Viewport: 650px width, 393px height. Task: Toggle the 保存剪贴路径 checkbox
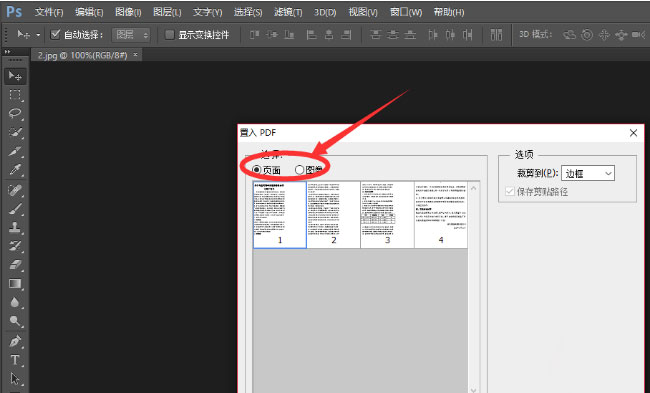tap(510, 192)
